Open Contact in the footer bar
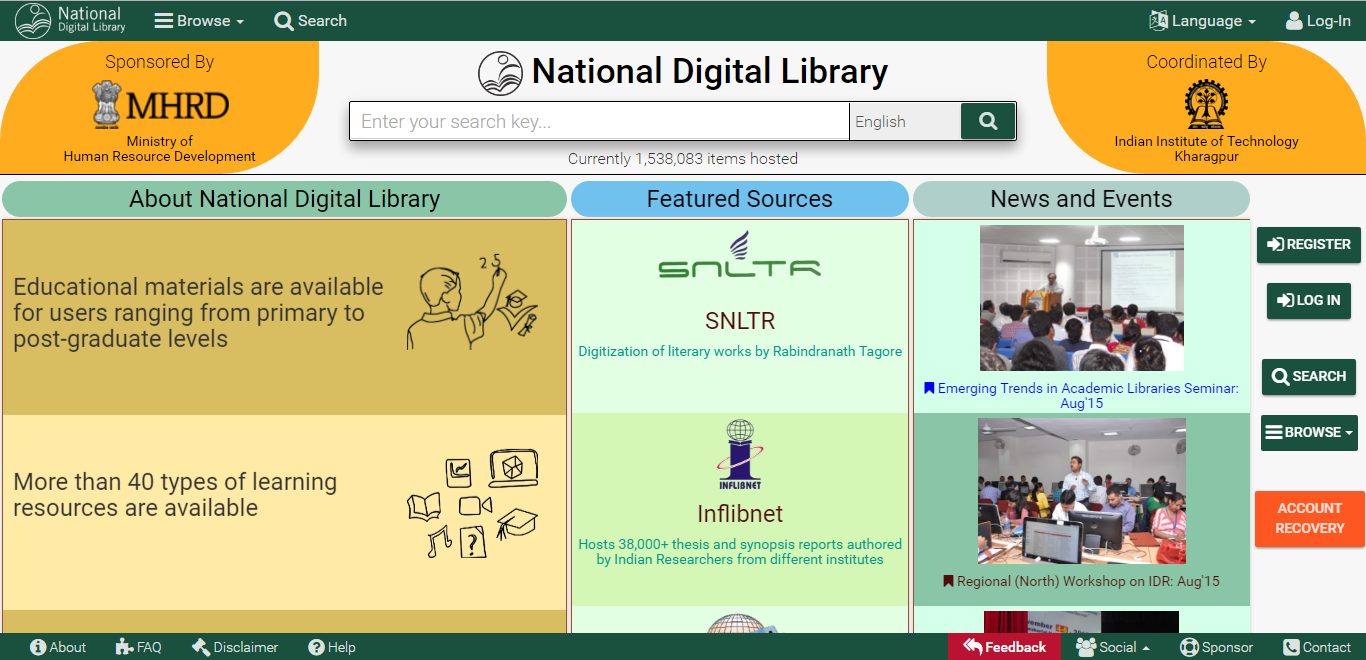This screenshot has height=660, width=1366. click(x=1317, y=647)
